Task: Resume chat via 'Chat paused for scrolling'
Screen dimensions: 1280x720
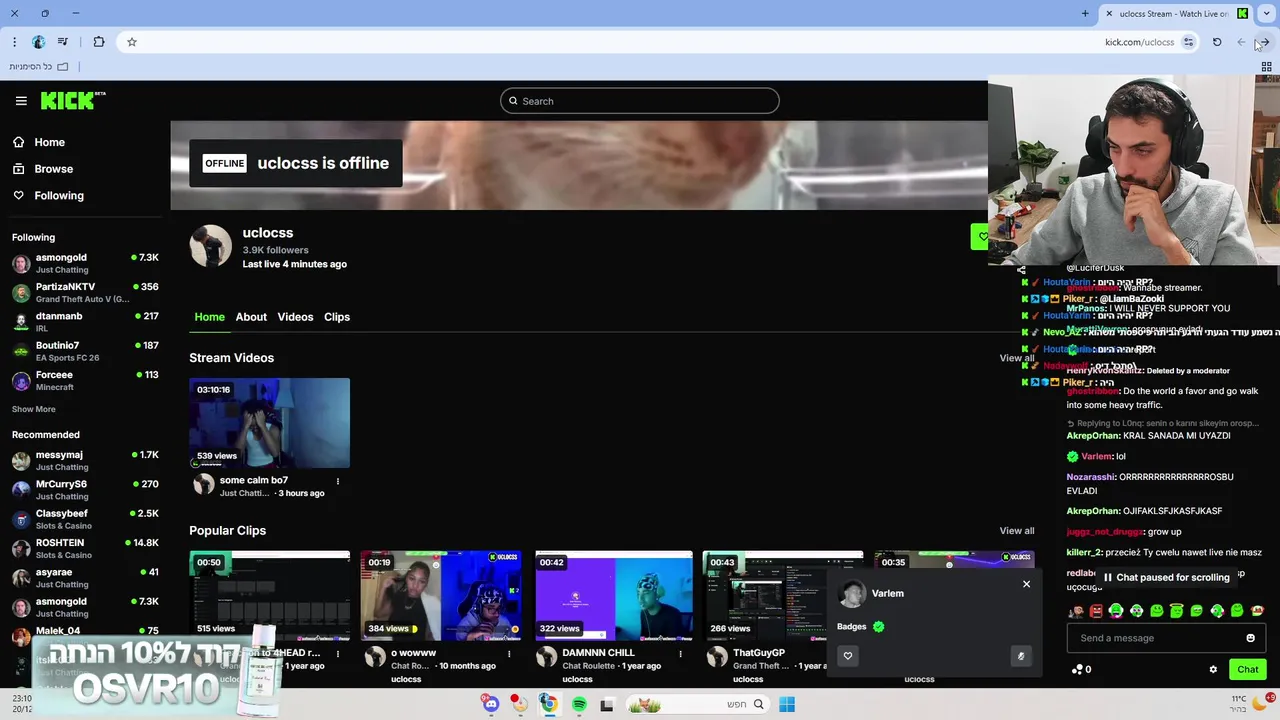Action: point(1165,577)
